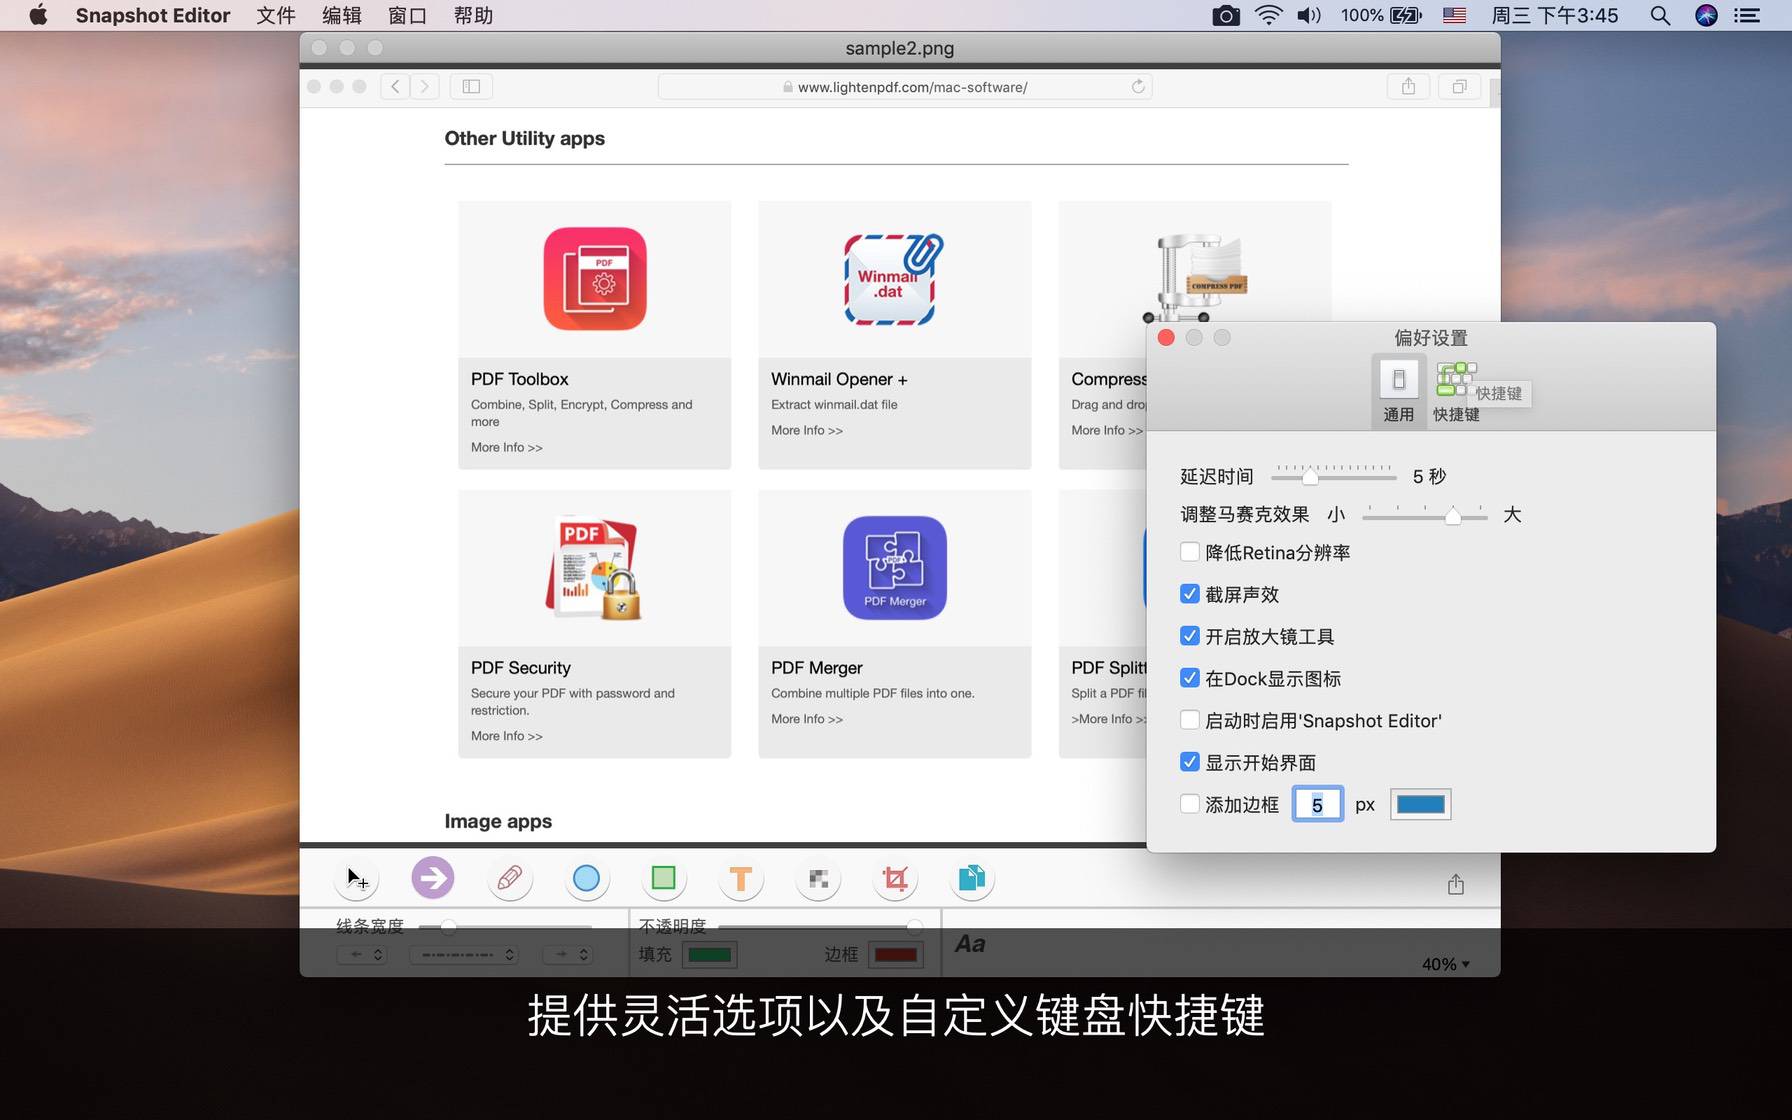Open the red 边框 border color swatch
The height and width of the screenshot is (1120, 1792).
click(895, 955)
